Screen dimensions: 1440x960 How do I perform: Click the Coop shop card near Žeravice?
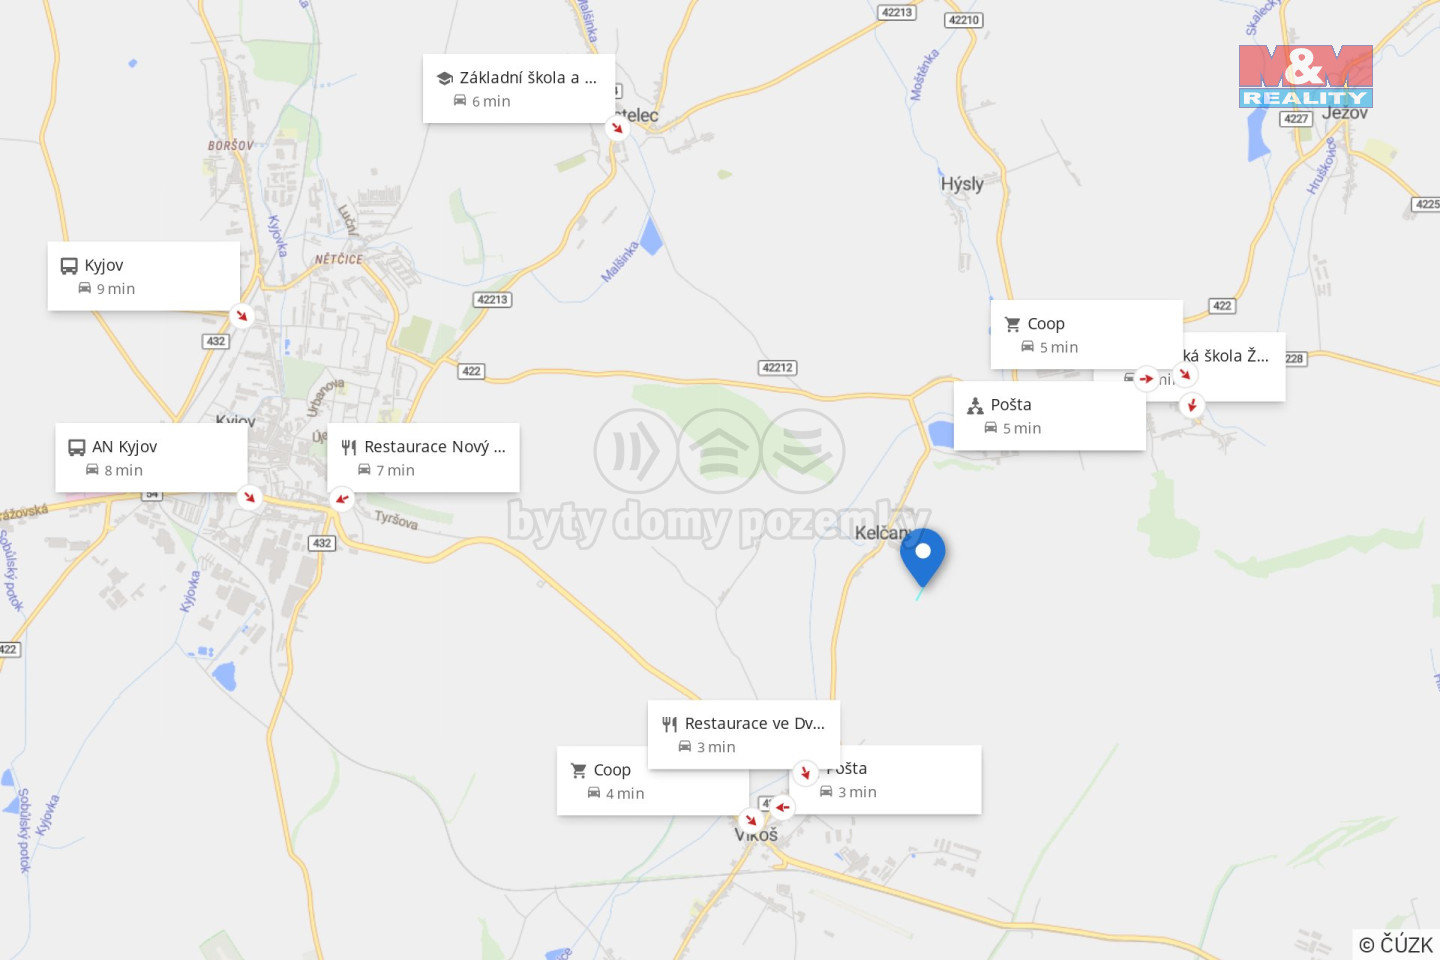coord(1087,335)
